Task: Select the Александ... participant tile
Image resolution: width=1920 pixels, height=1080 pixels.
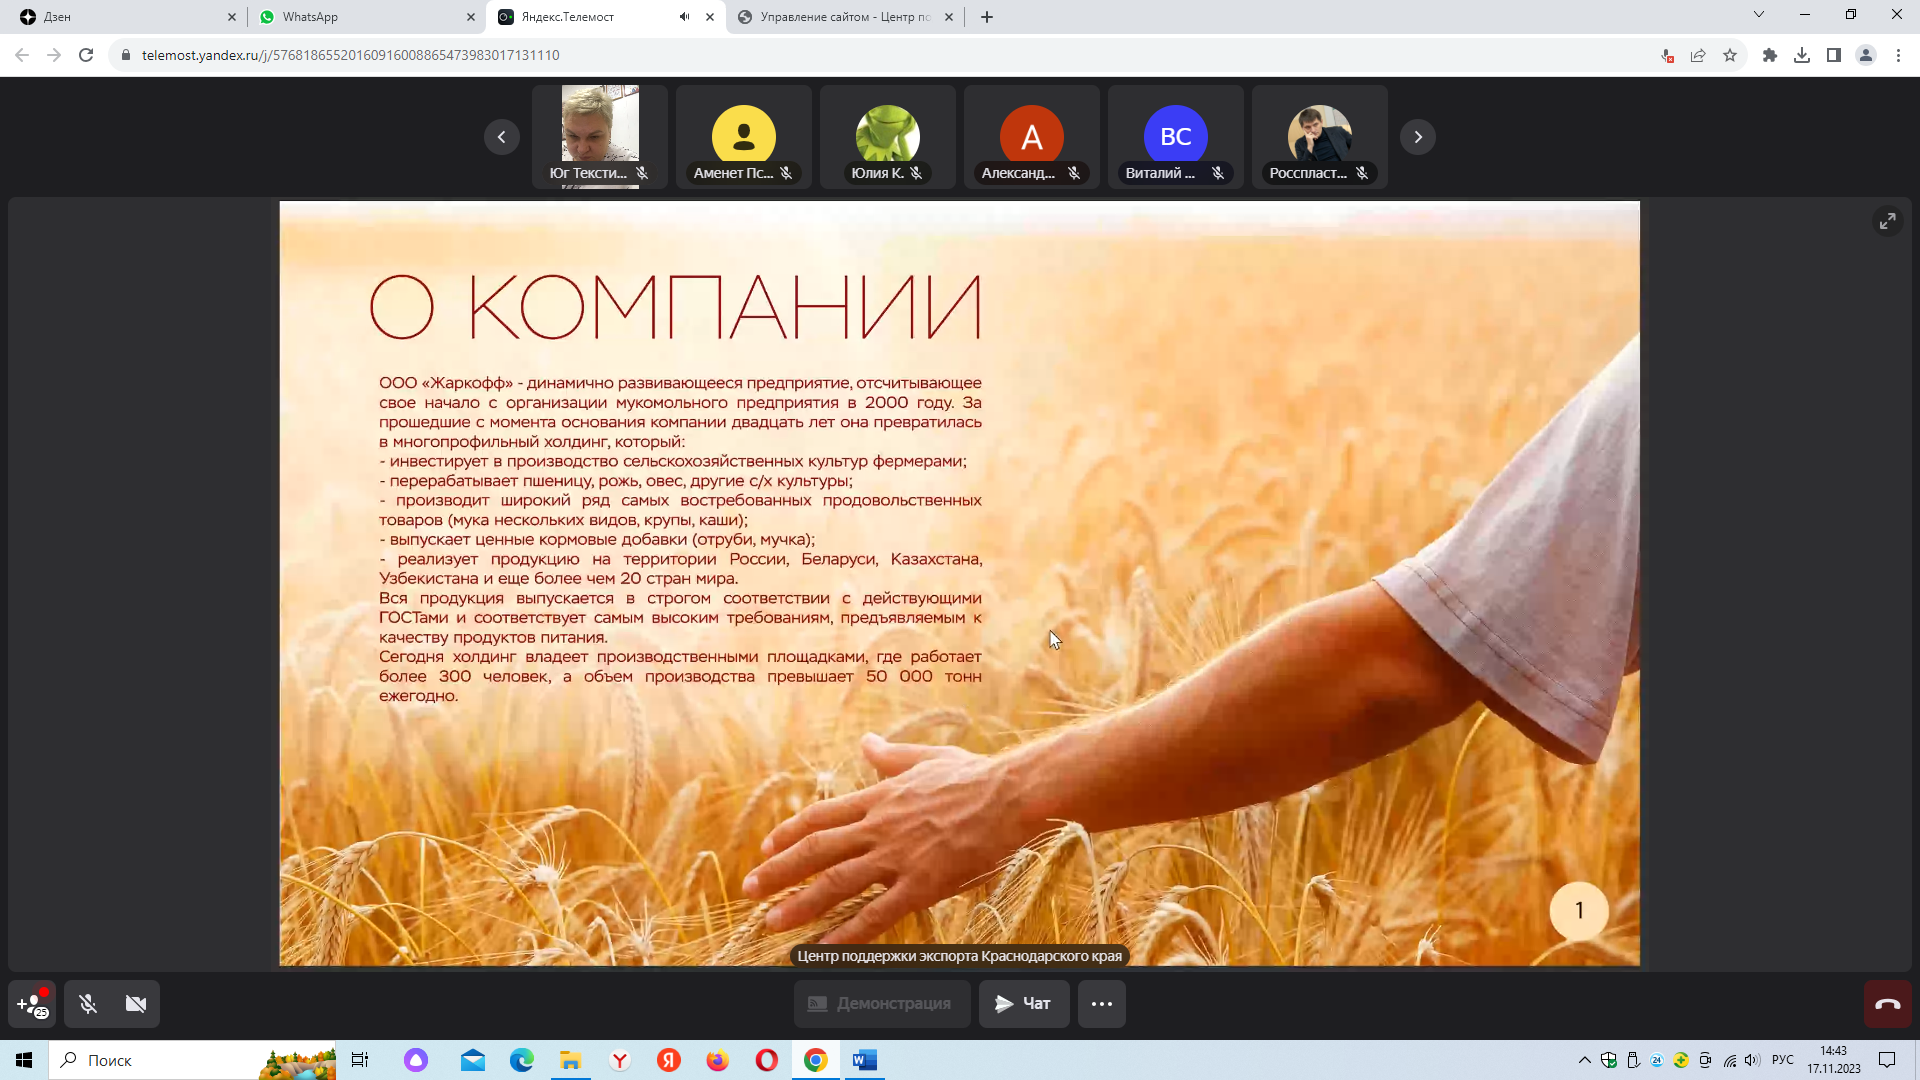Action: point(1032,137)
